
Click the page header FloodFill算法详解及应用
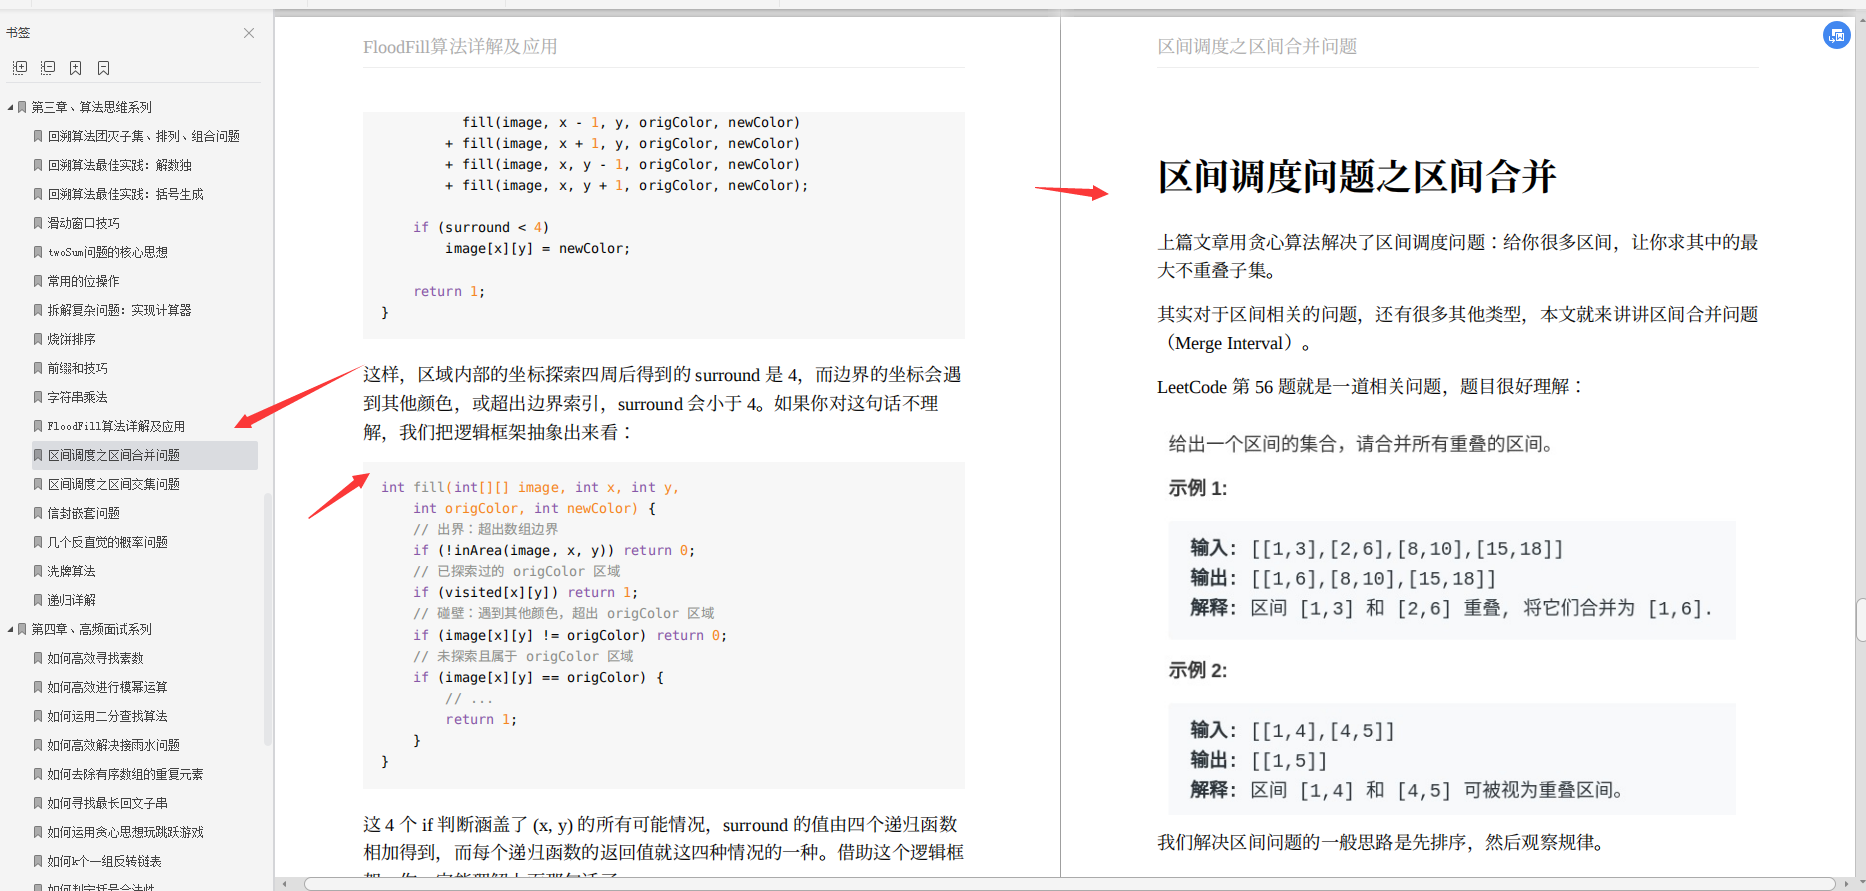coord(460,47)
